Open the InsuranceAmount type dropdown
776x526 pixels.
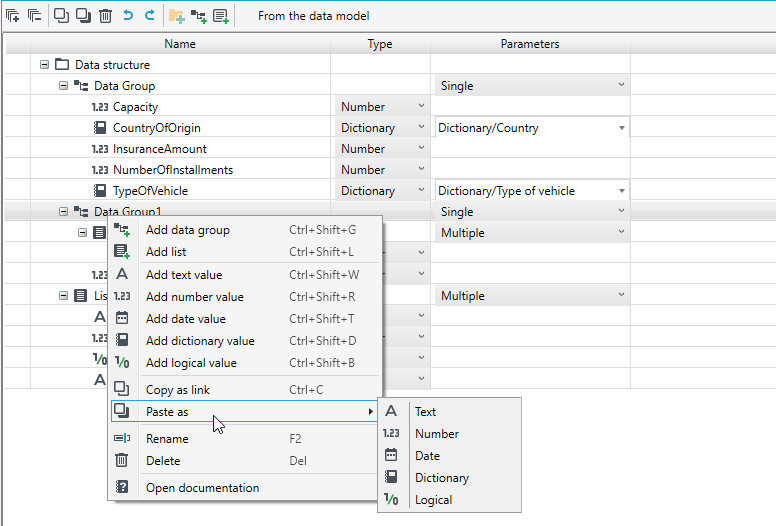(383, 148)
